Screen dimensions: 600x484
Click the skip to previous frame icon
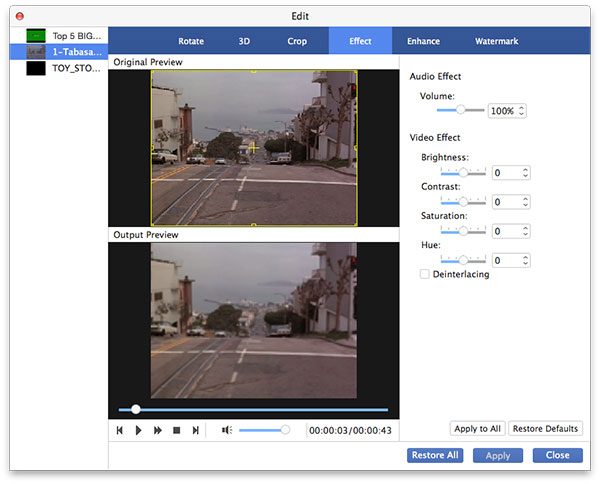click(x=119, y=430)
